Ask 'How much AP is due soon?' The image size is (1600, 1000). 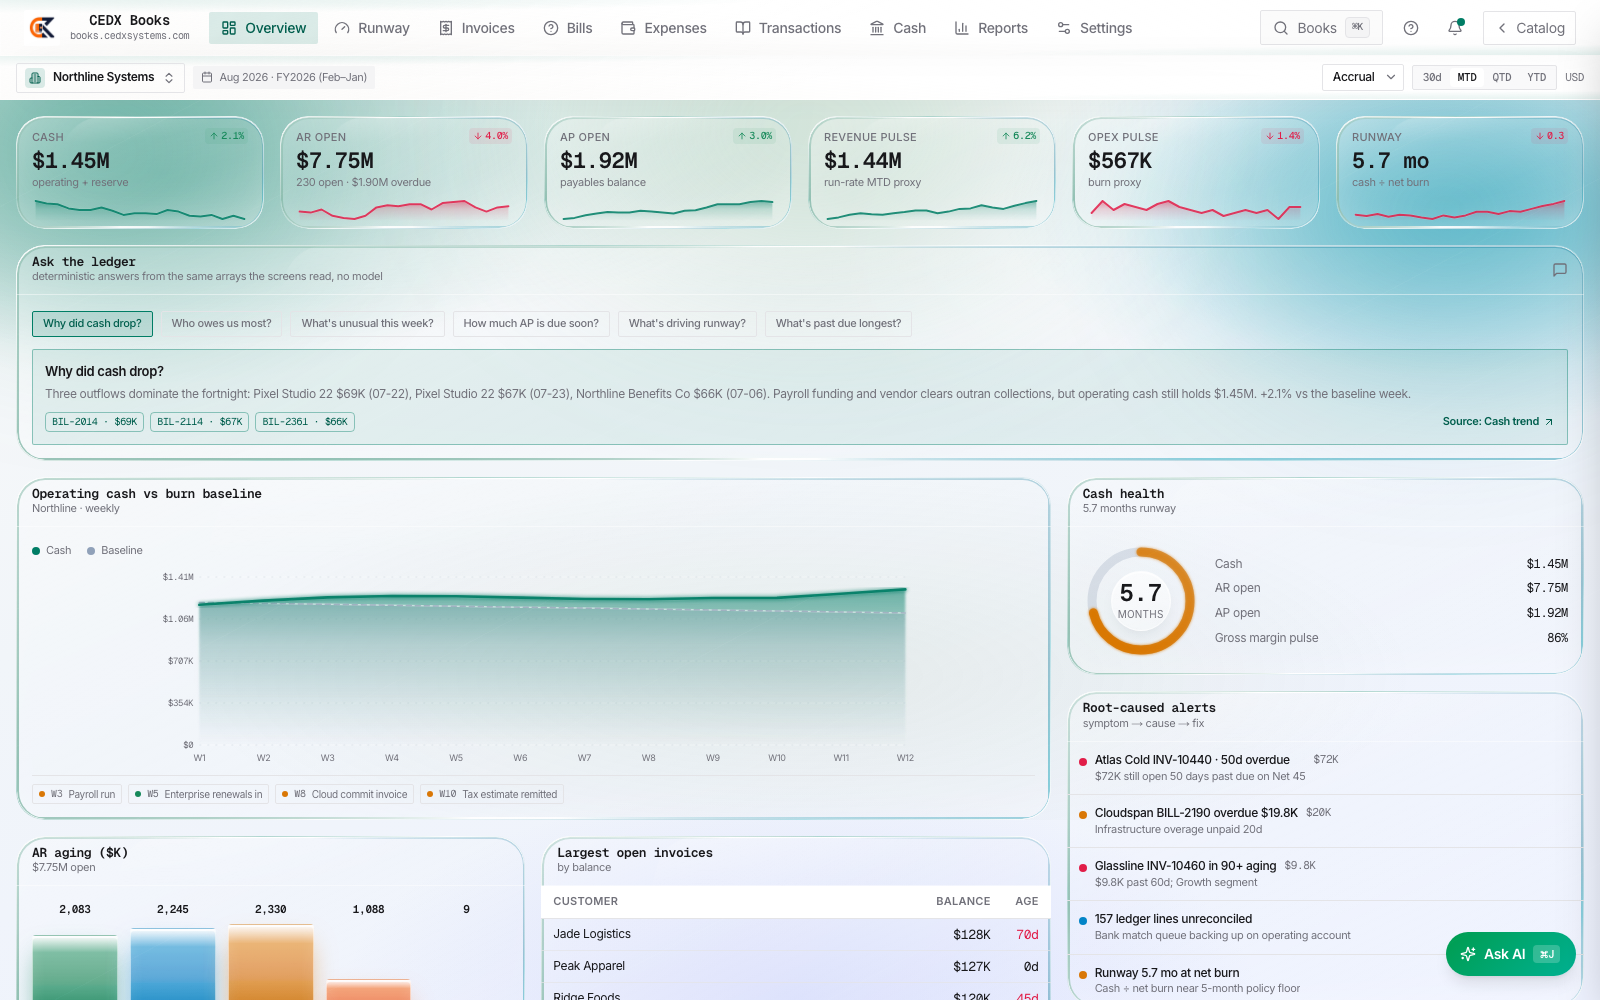point(531,324)
